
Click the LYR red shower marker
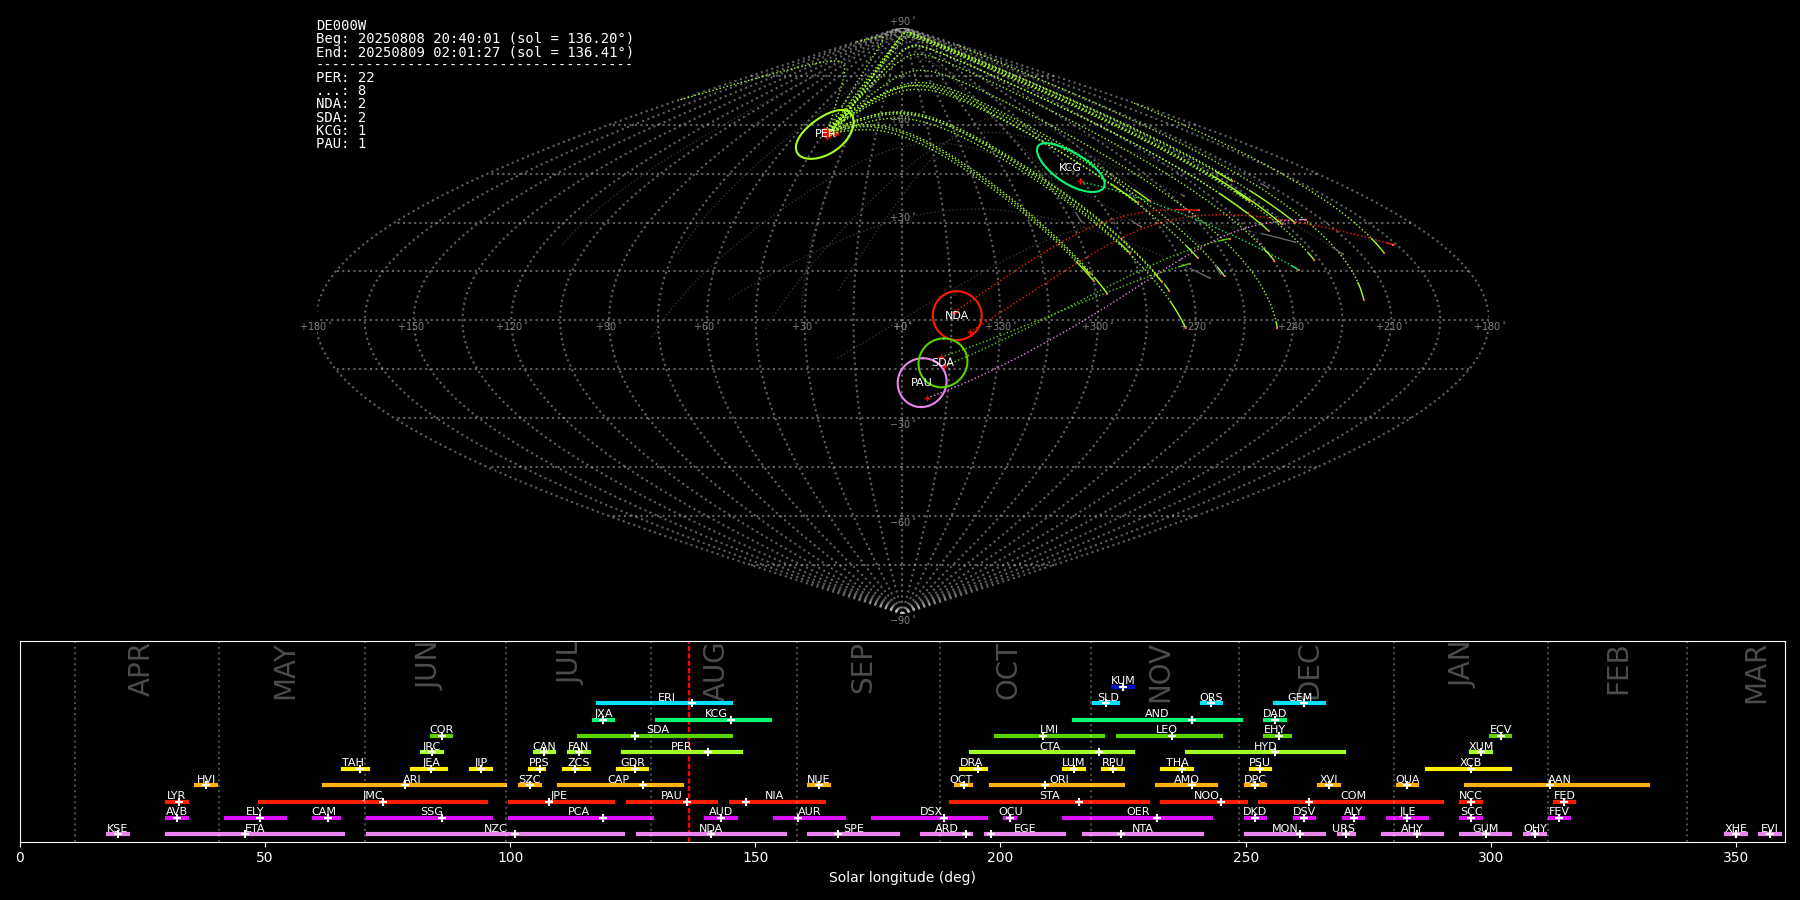(x=177, y=802)
